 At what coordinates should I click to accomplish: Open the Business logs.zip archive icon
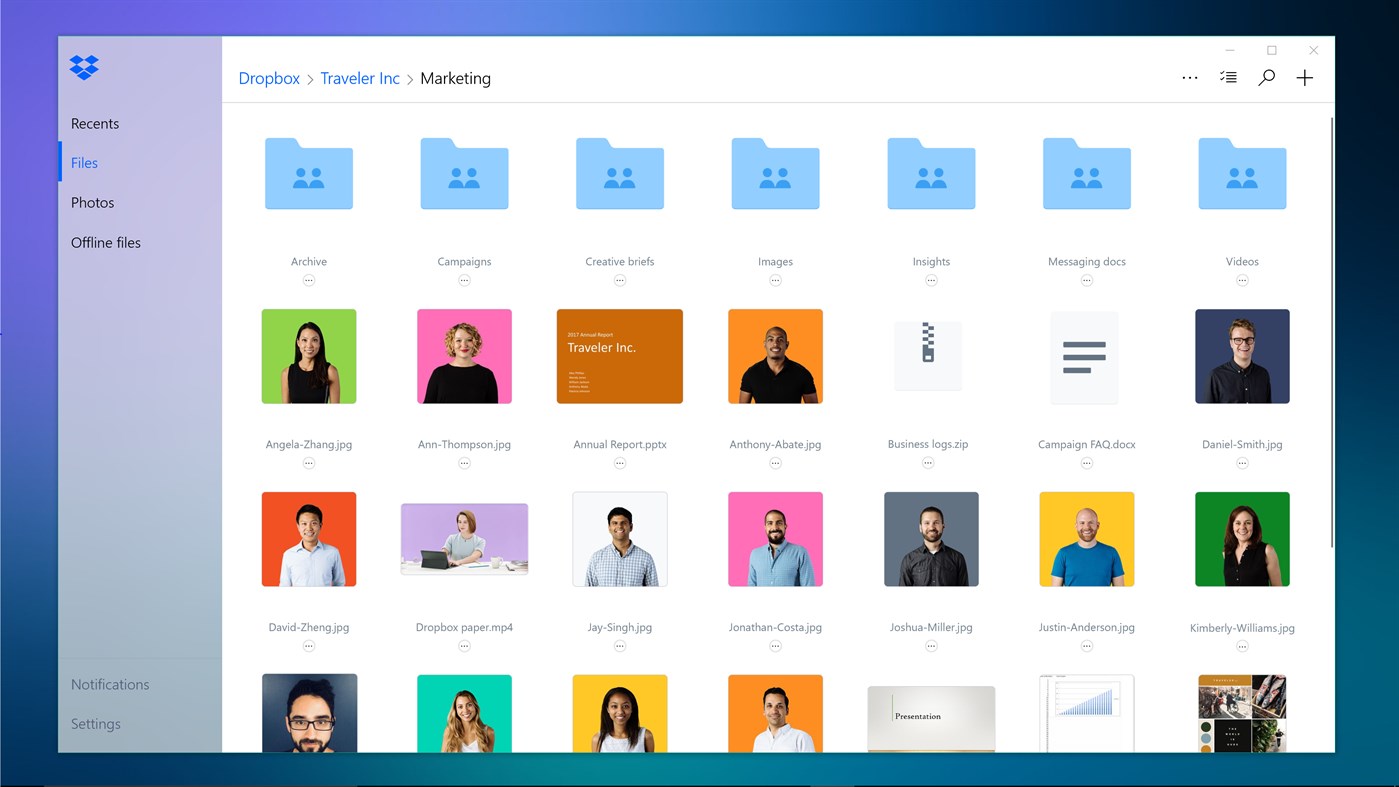pyautogui.click(x=929, y=356)
